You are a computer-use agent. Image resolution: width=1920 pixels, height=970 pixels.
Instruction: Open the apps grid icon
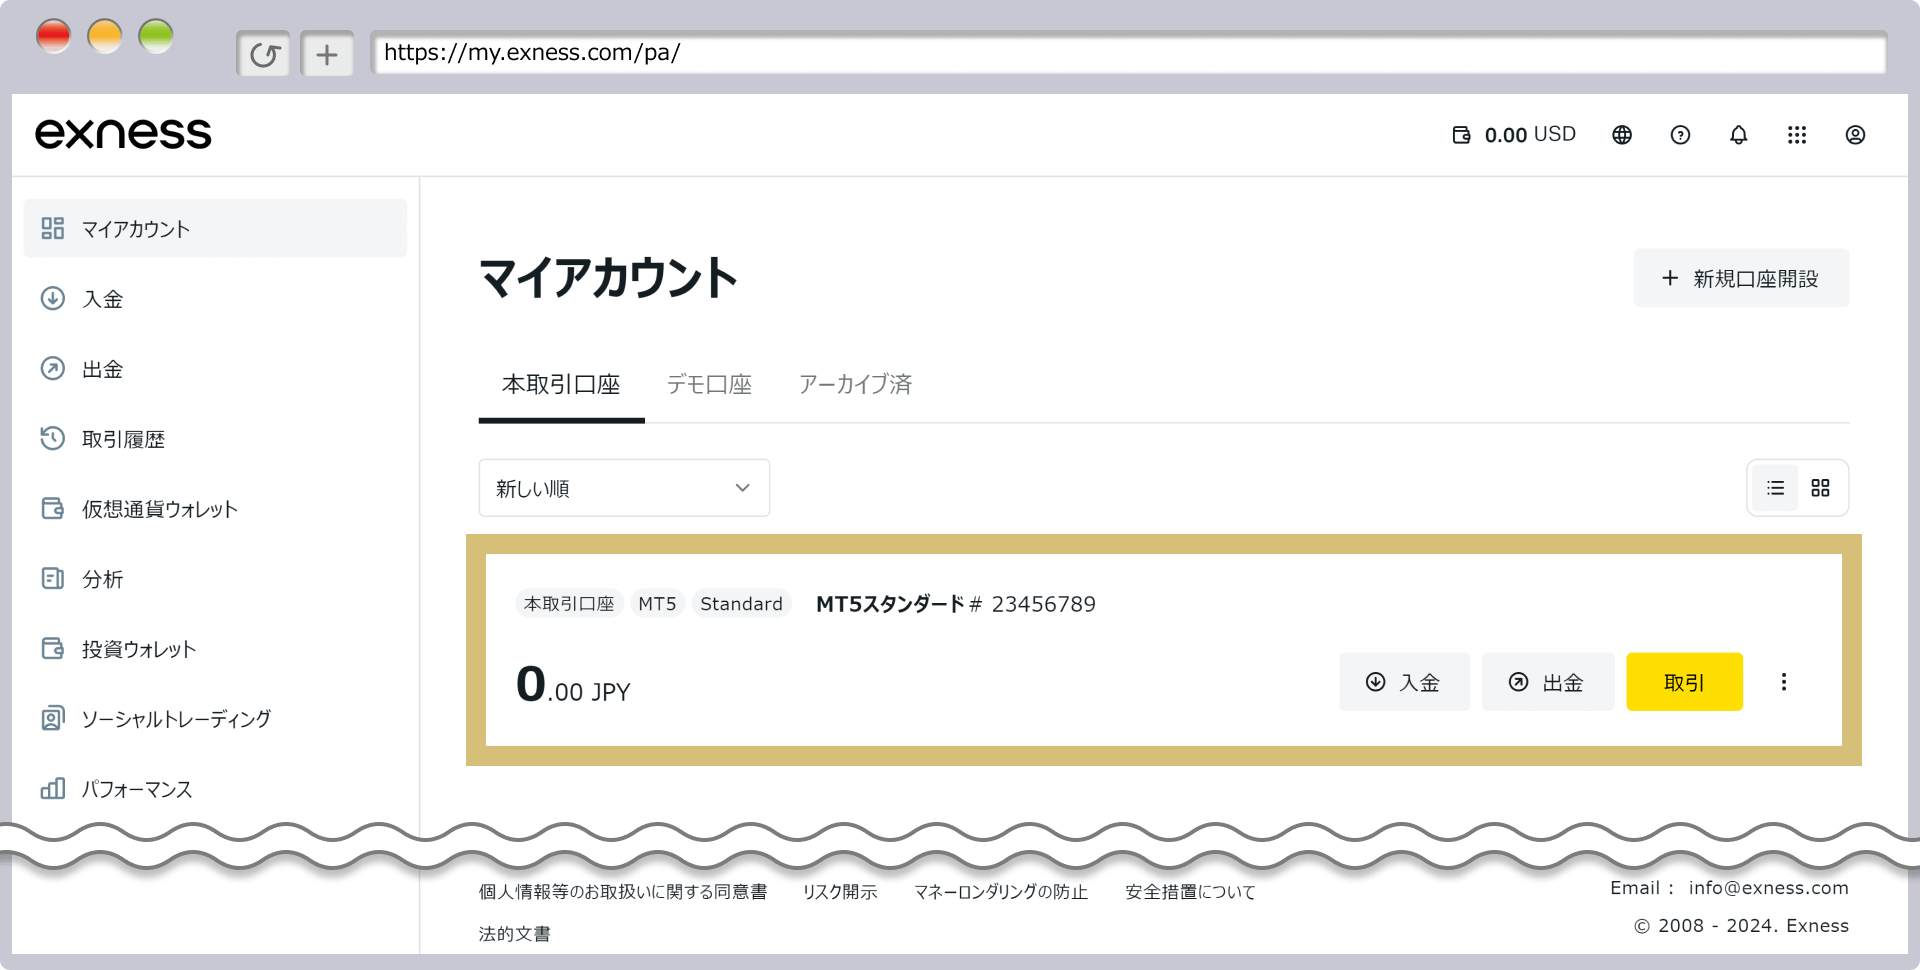tap(1797, 135)
